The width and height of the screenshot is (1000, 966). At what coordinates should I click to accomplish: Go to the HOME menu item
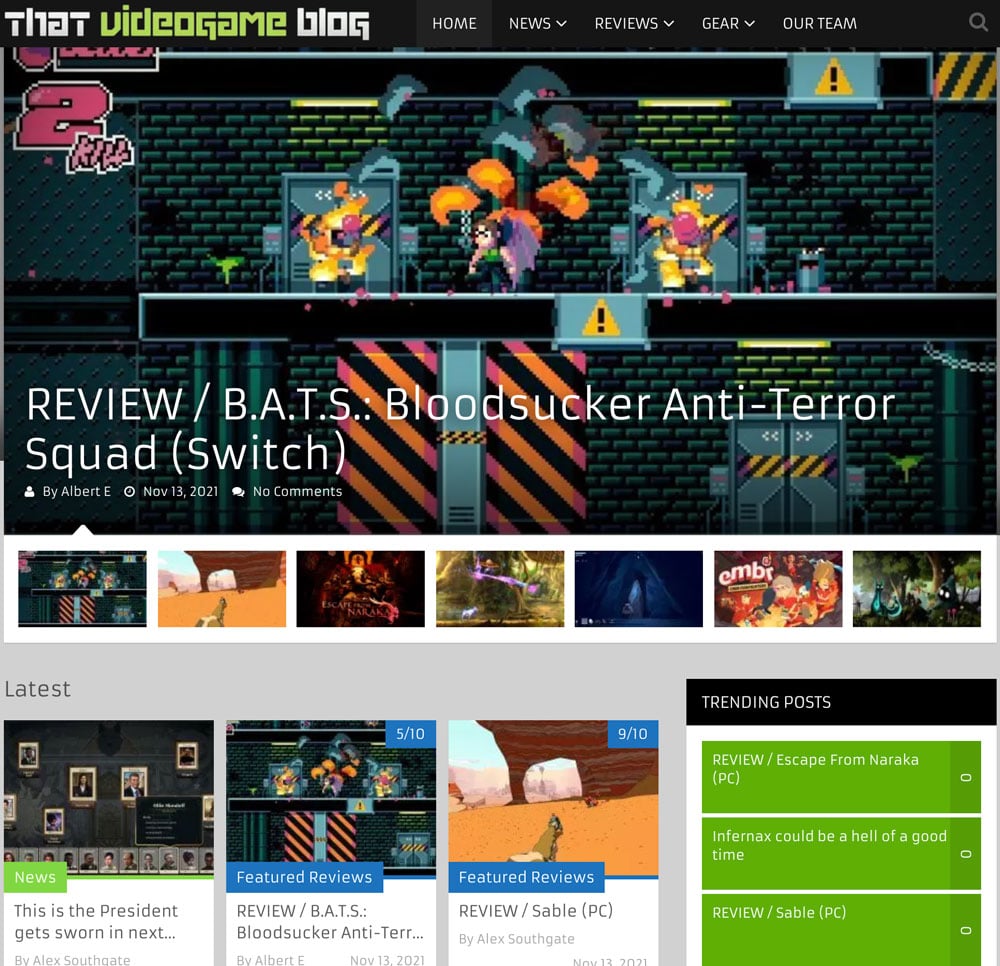pyautogui.click(x=454, y=24)
